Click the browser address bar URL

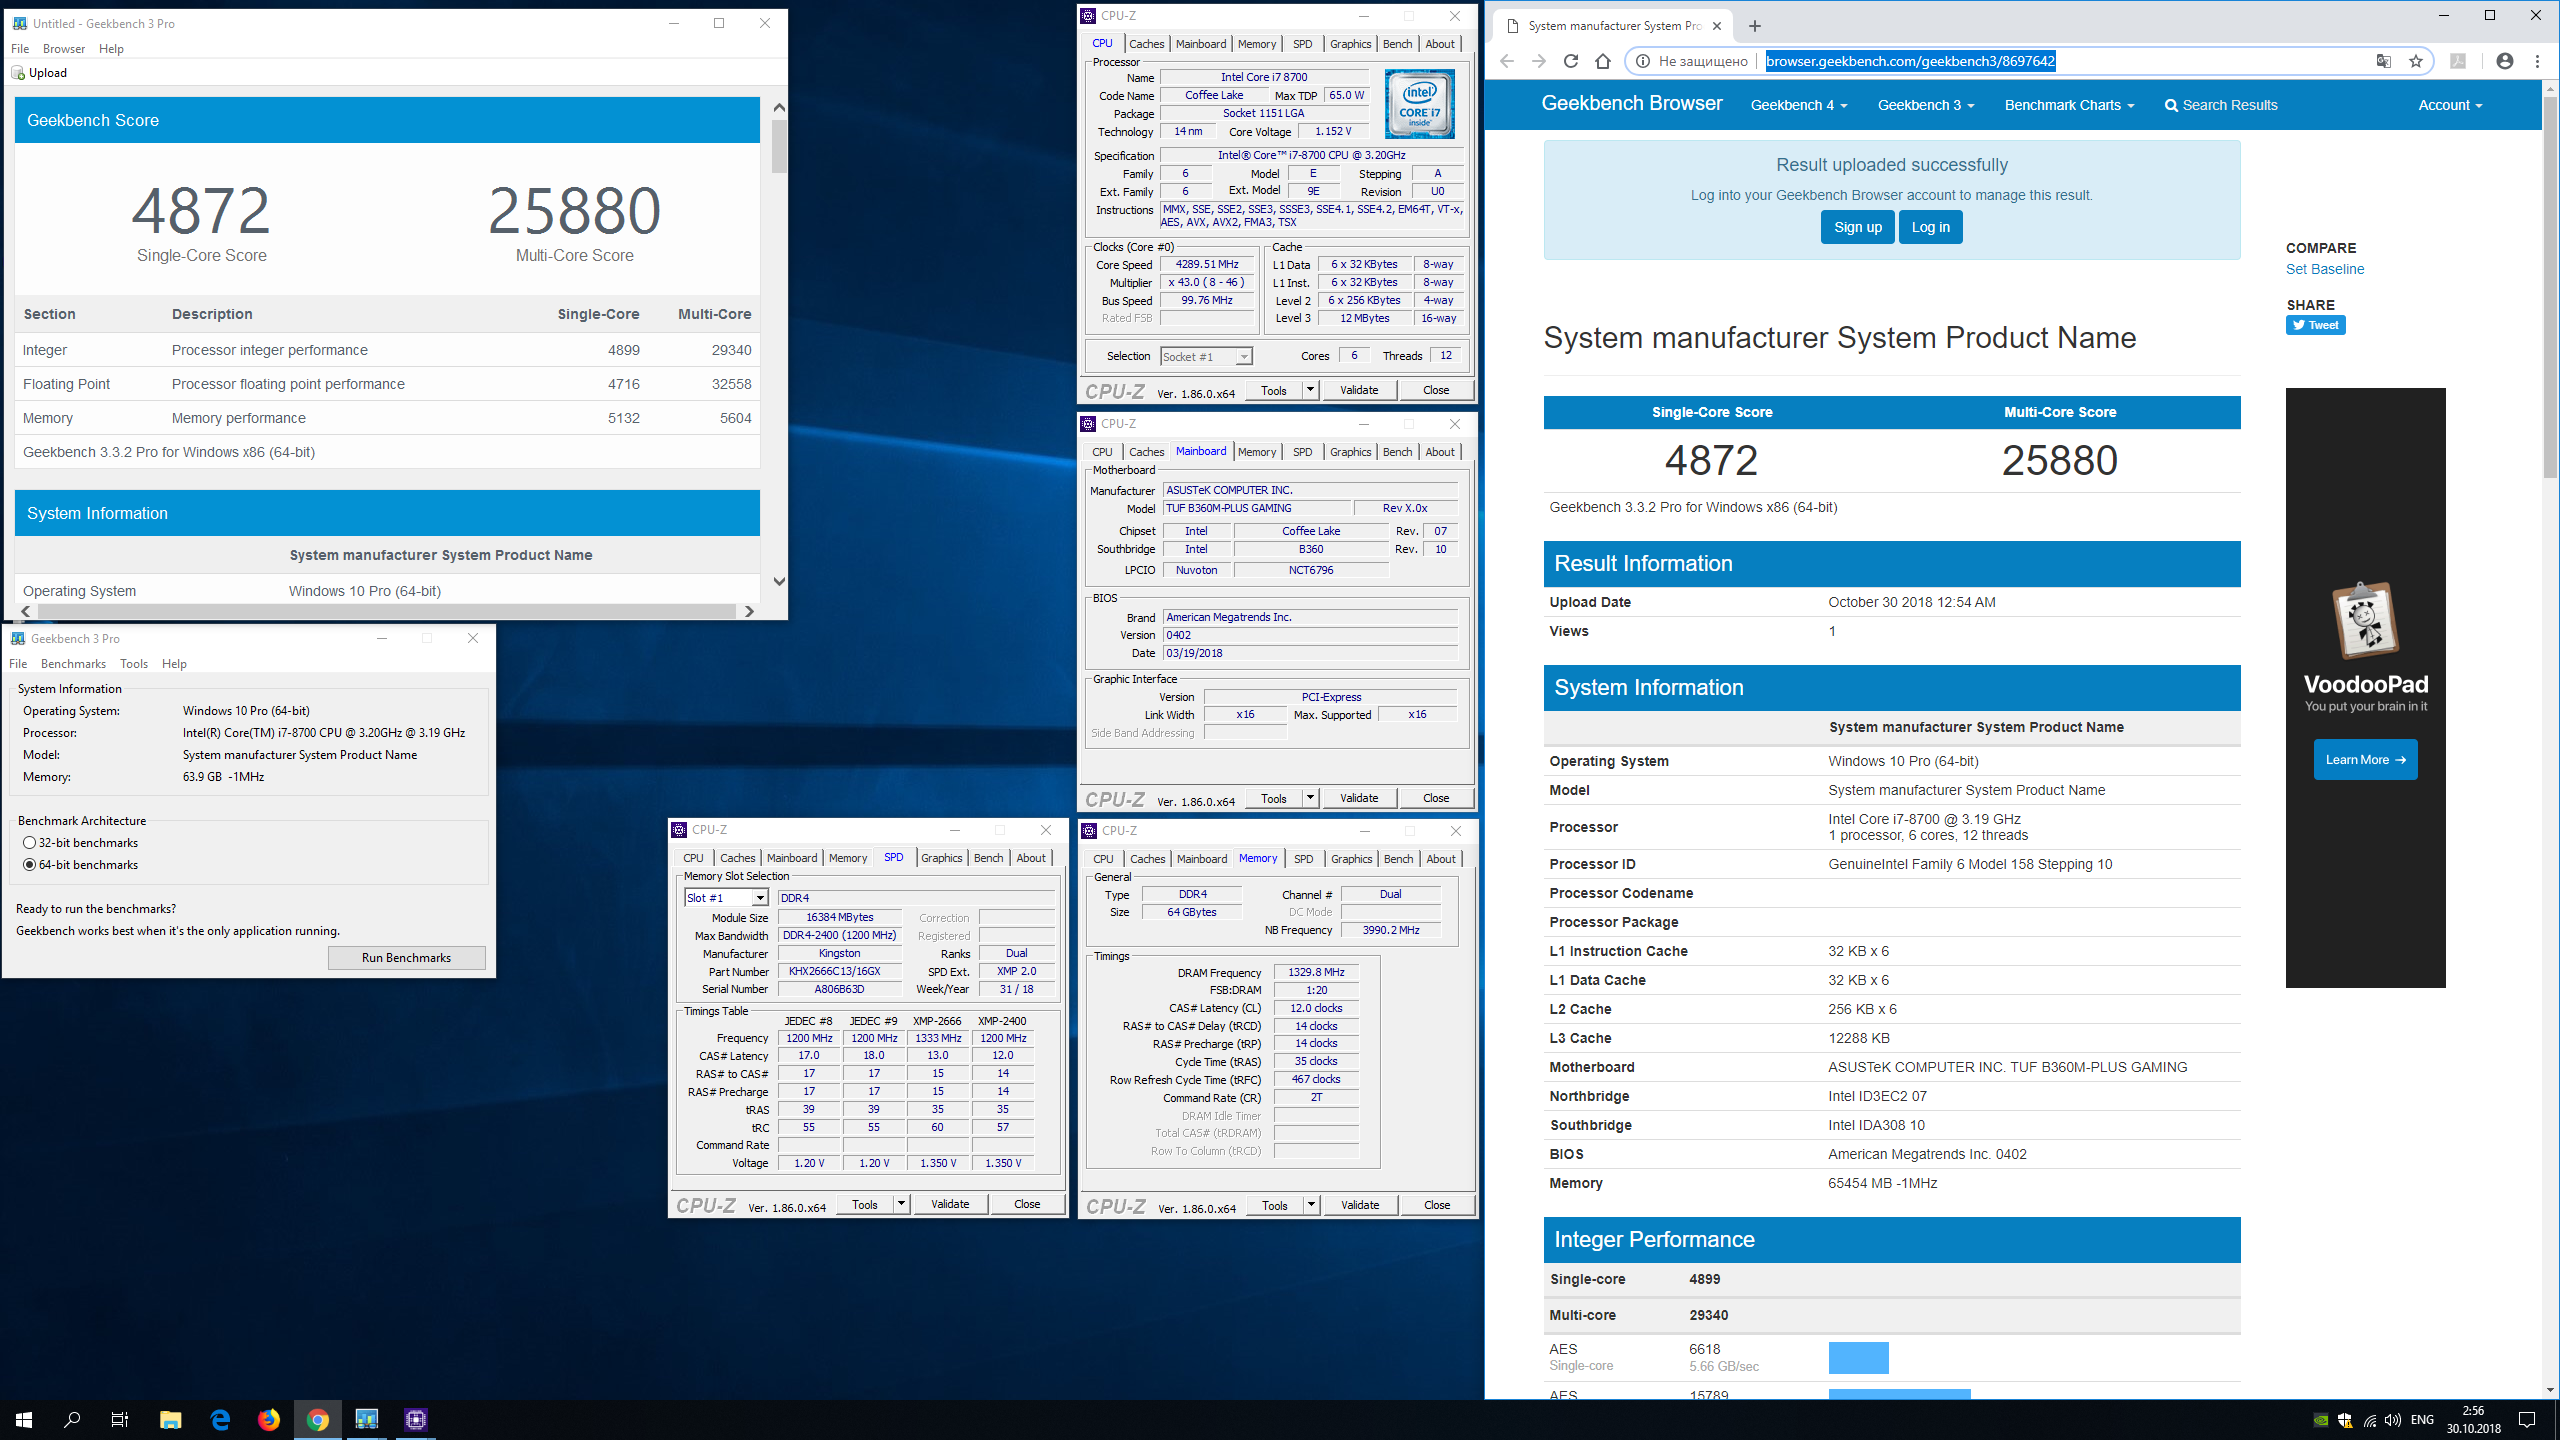pos(1910,61)
